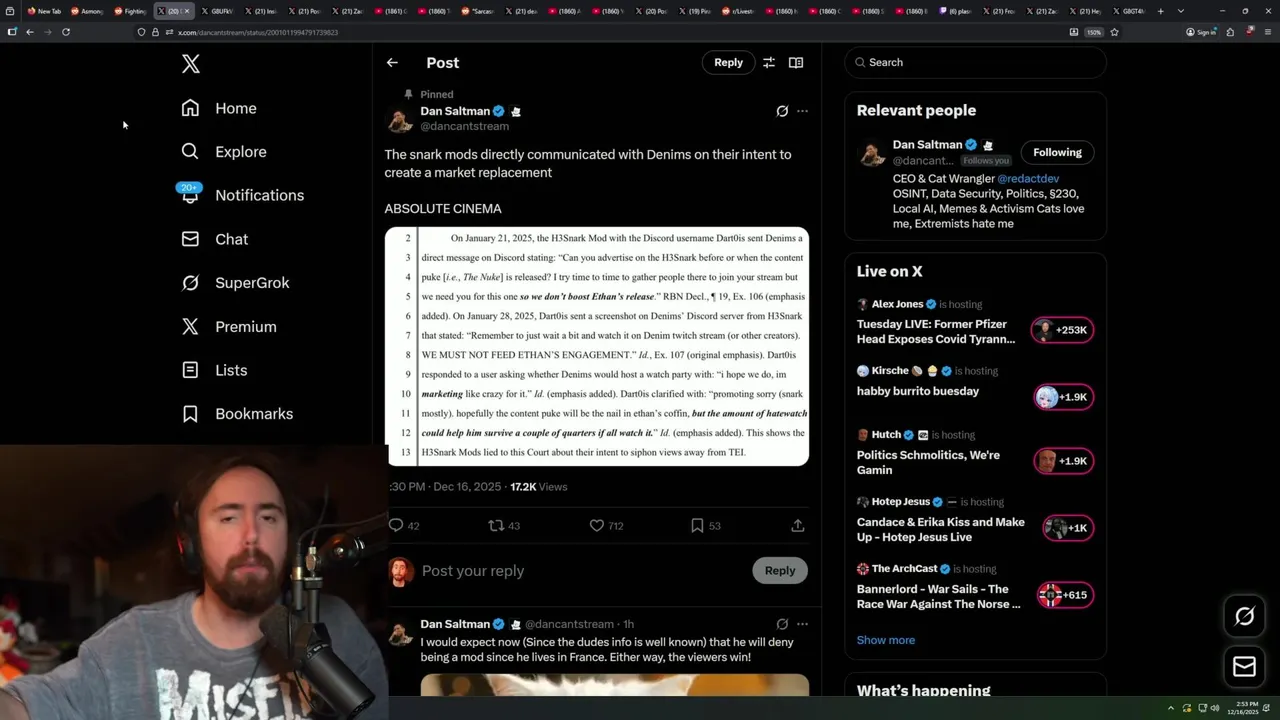
Task: Go back using the browser back arrow
Action: pos(30,32)
